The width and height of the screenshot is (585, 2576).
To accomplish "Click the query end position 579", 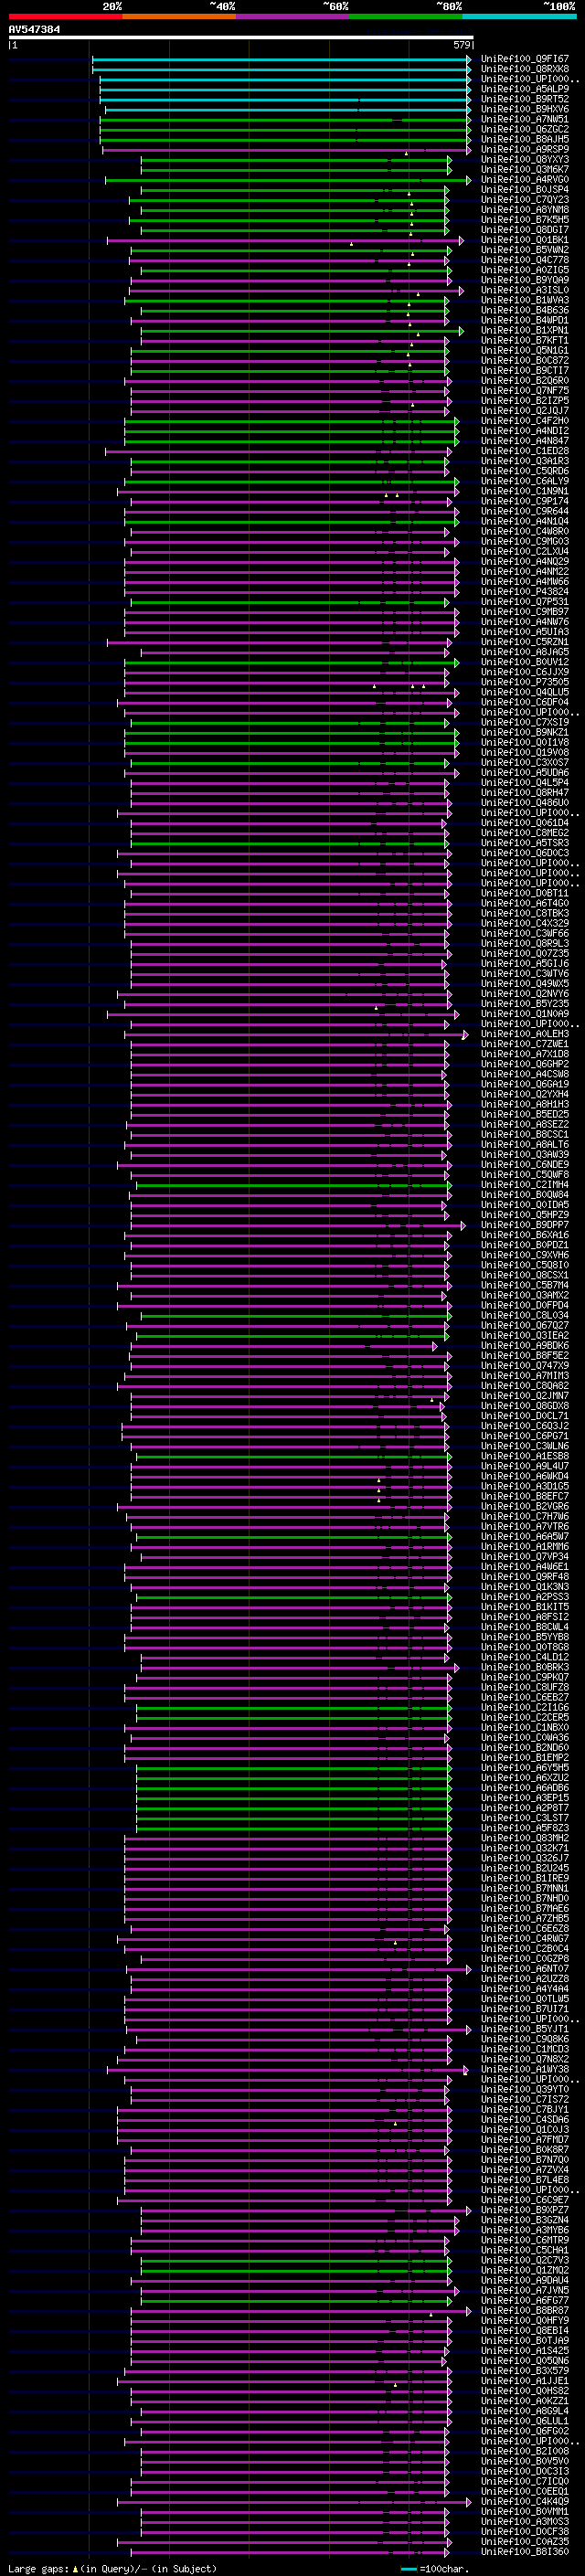I will click(x=461, y=45).
